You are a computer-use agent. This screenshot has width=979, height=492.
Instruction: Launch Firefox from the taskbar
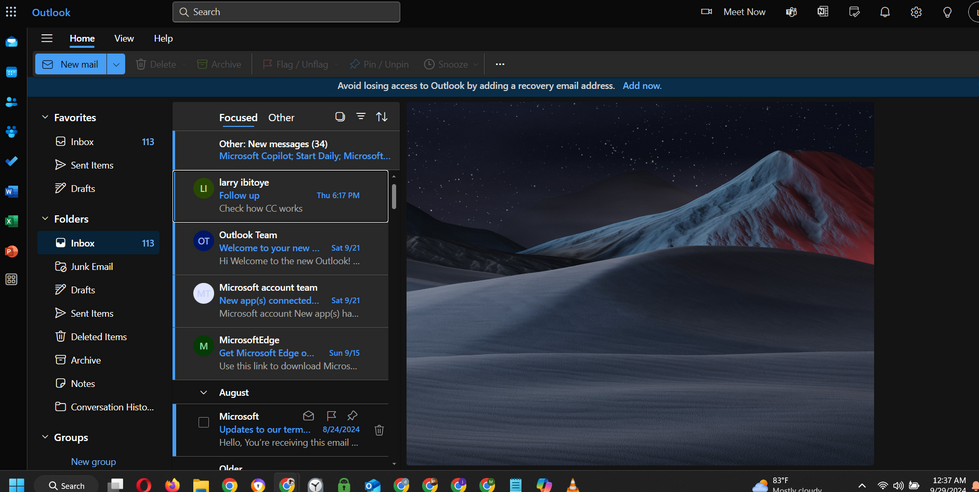(x=172, y=485)
